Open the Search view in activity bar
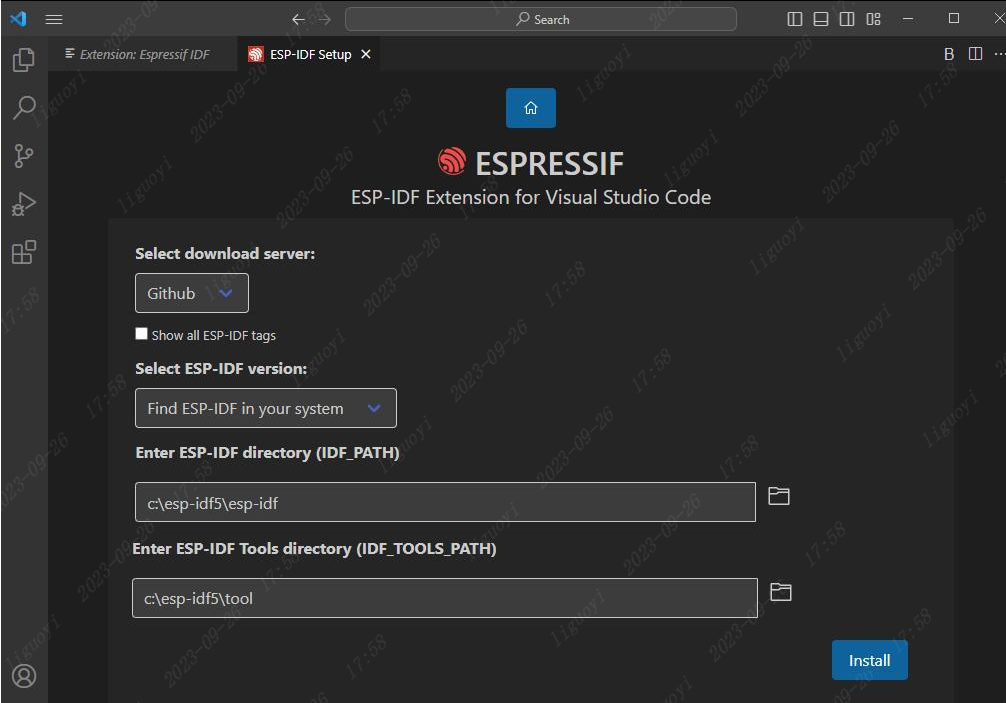 24,107
